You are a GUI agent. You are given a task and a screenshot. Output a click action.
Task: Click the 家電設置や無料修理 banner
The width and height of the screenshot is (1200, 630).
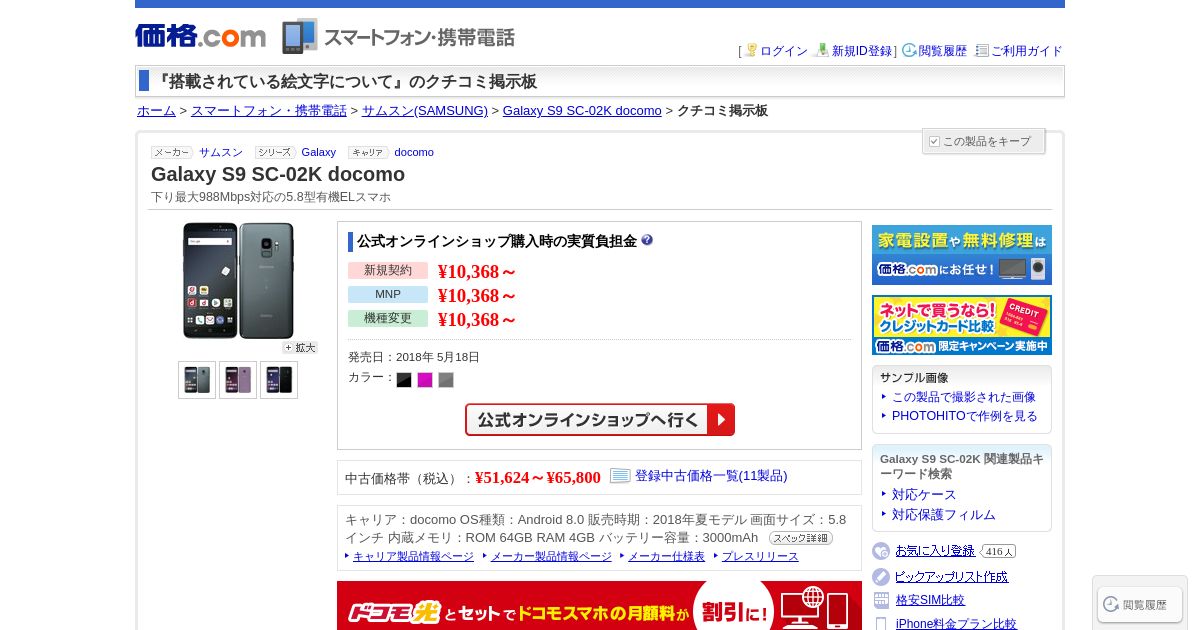(962, 255)
